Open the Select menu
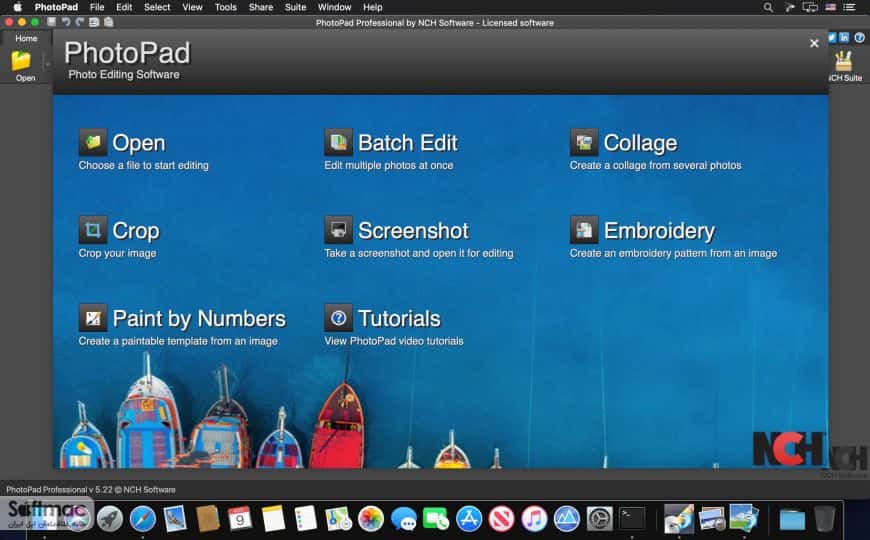This screenshot has height=540, width=870. [x=157, y=7]
